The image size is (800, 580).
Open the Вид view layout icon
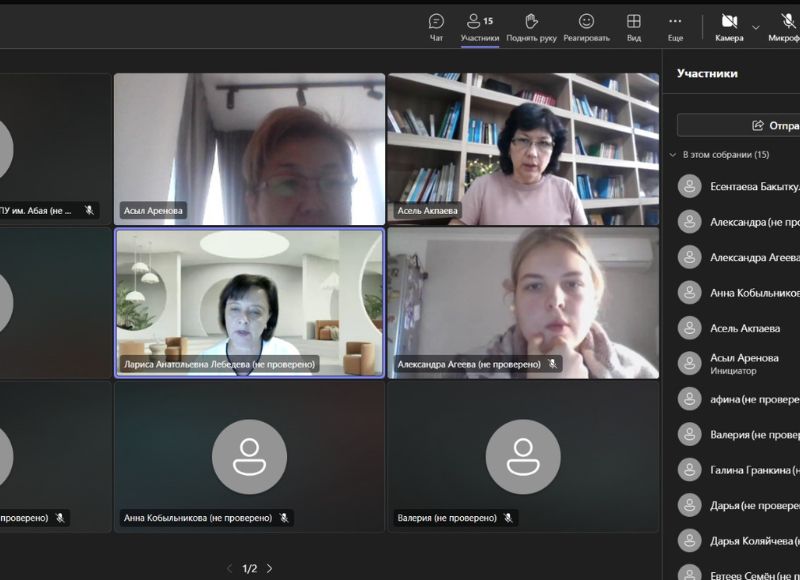(x=634, y=22)
